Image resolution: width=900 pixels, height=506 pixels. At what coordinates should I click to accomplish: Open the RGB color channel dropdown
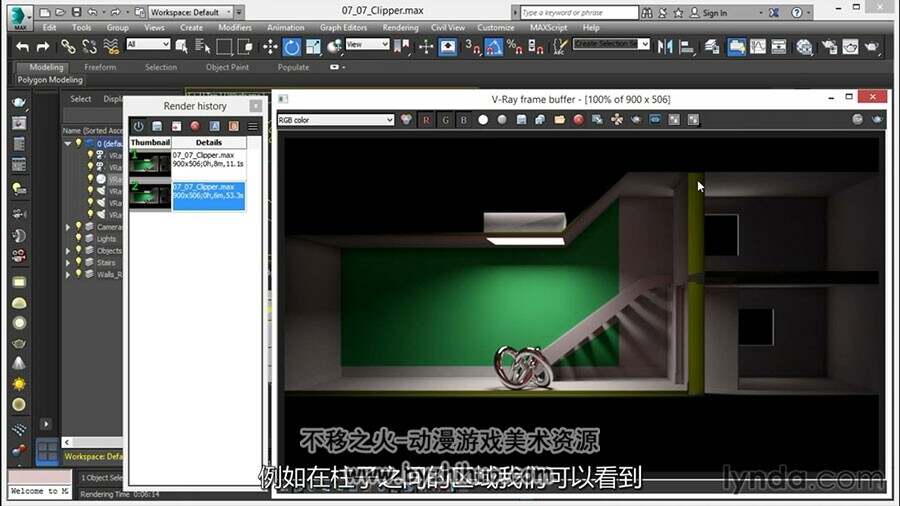pyautogui.click(x=336, y=120)
